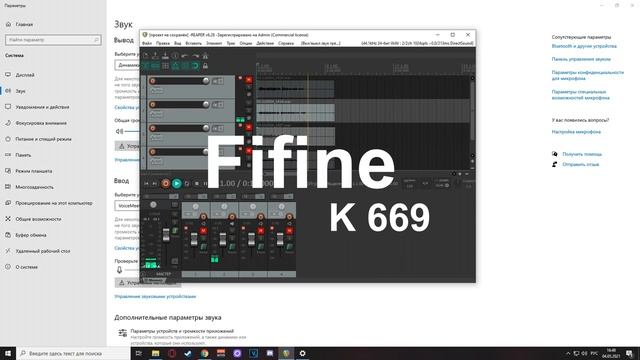Open the Вид menu in REAPER

point(178,43)
